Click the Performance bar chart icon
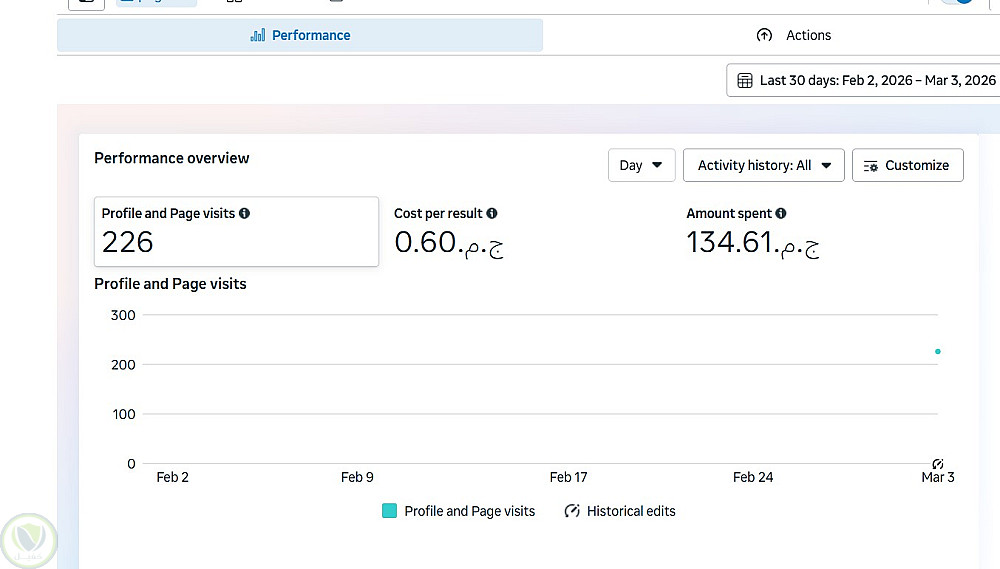The width and height of the screenshot is (1000, 569). click(257, 35)
